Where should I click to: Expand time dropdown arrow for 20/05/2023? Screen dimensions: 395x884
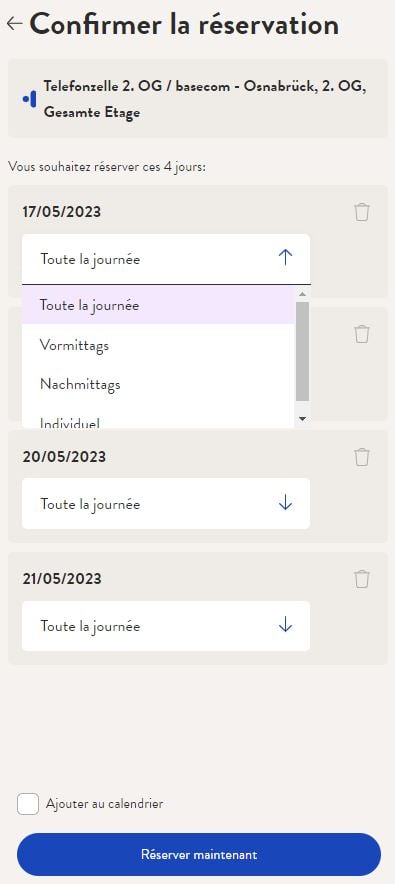(x=286, y=503)
